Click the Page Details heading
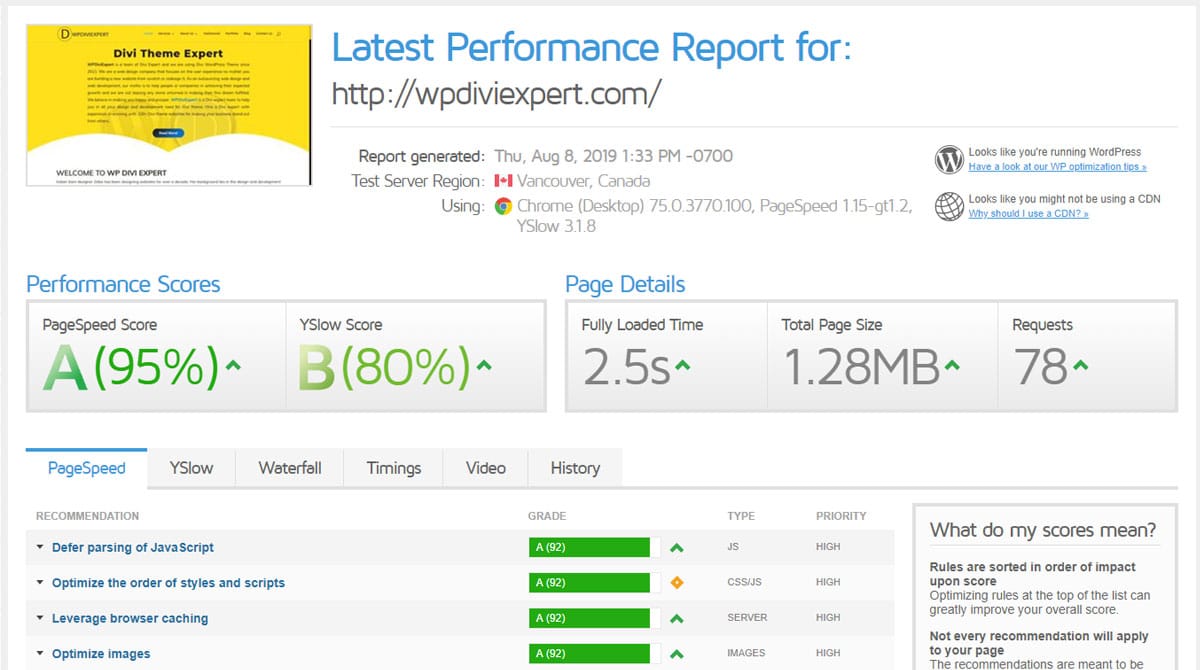1200x670 pixels. click(x=625, y=284)
